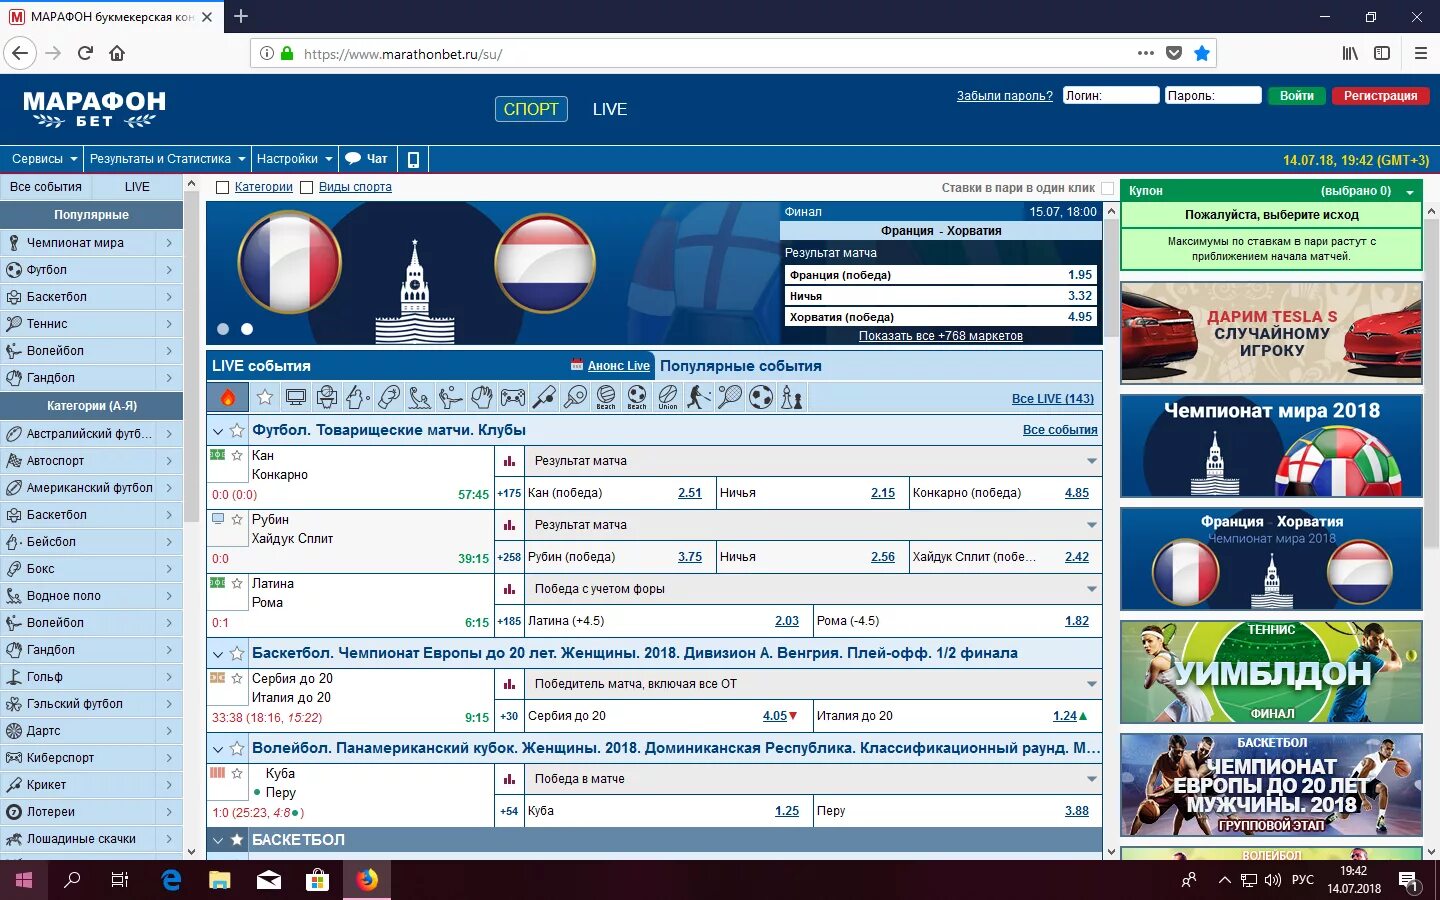Toggle favorite star for Сербия до 20 match
The height and width of the screenshot is (900, 1440).
(x=237, y=678)
